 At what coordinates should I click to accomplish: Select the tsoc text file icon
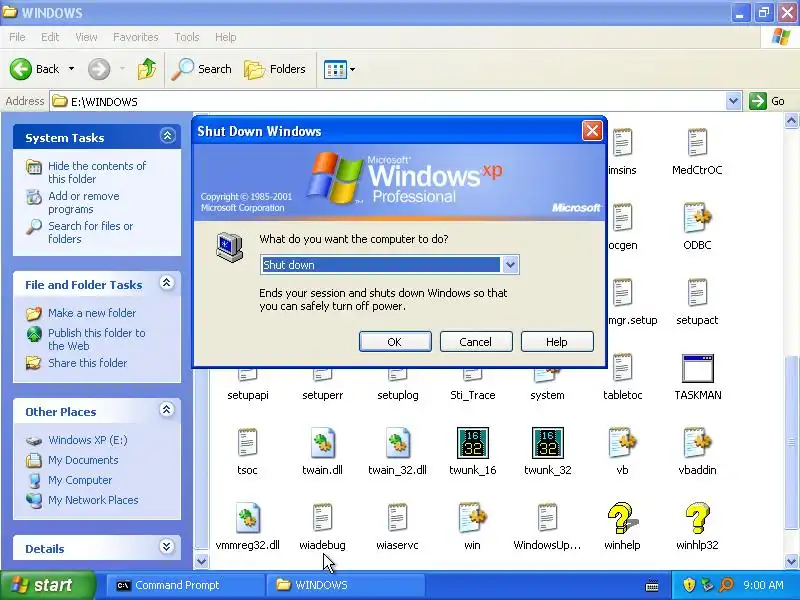pos(247,442)
